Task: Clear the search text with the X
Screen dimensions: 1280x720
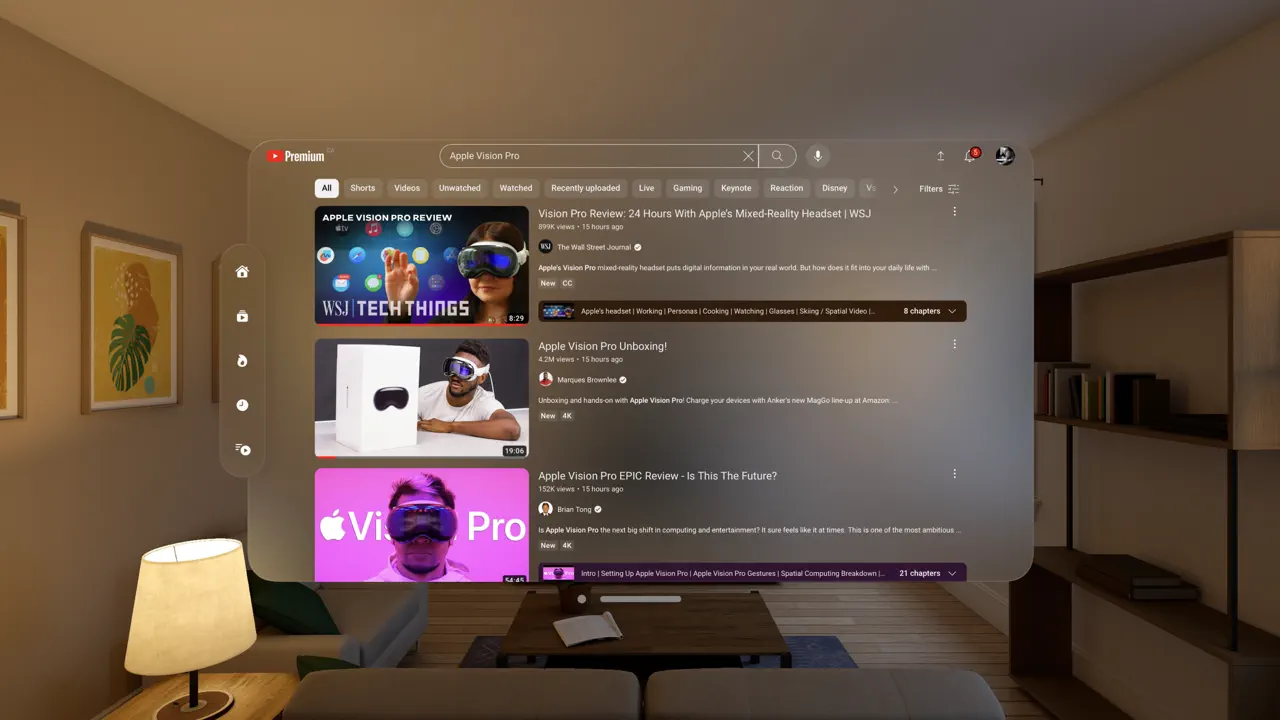Action: pyautogui.click(x=748, y=156)
